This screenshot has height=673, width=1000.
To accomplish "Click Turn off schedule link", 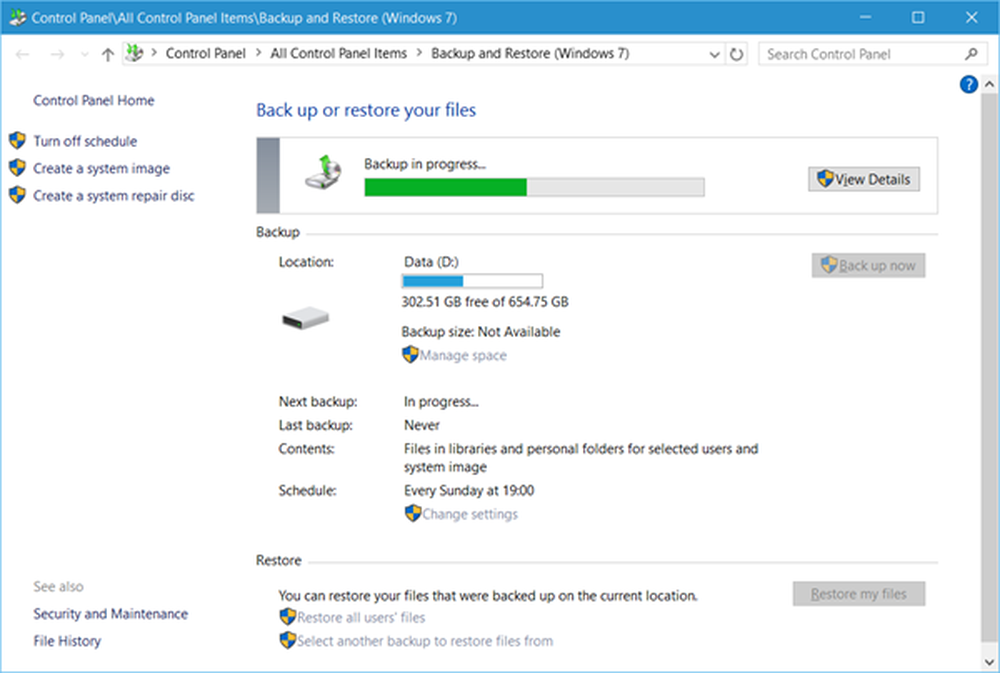I will tap(85, 142).
